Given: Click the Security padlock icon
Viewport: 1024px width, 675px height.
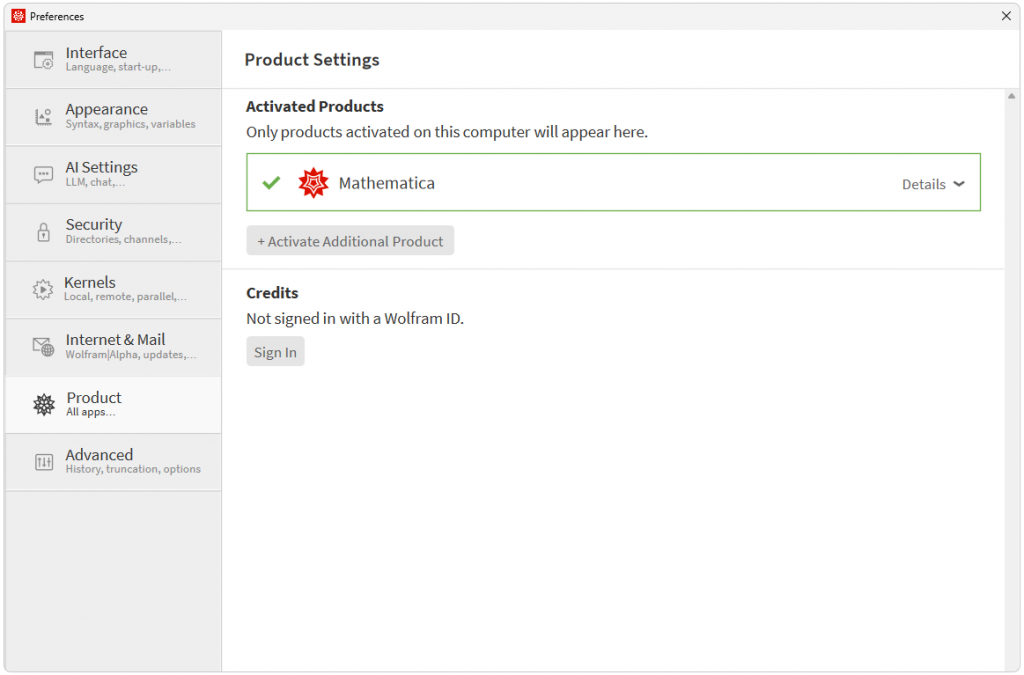Looking at the screenshot, I should (x=42, y=231).
